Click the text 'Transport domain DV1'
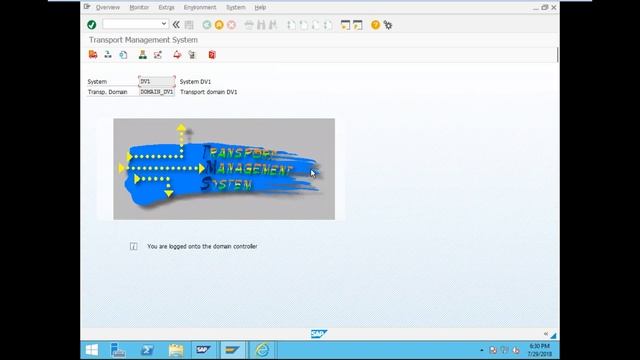The height and width of the screenshot is (360, 640). (209, 92)
